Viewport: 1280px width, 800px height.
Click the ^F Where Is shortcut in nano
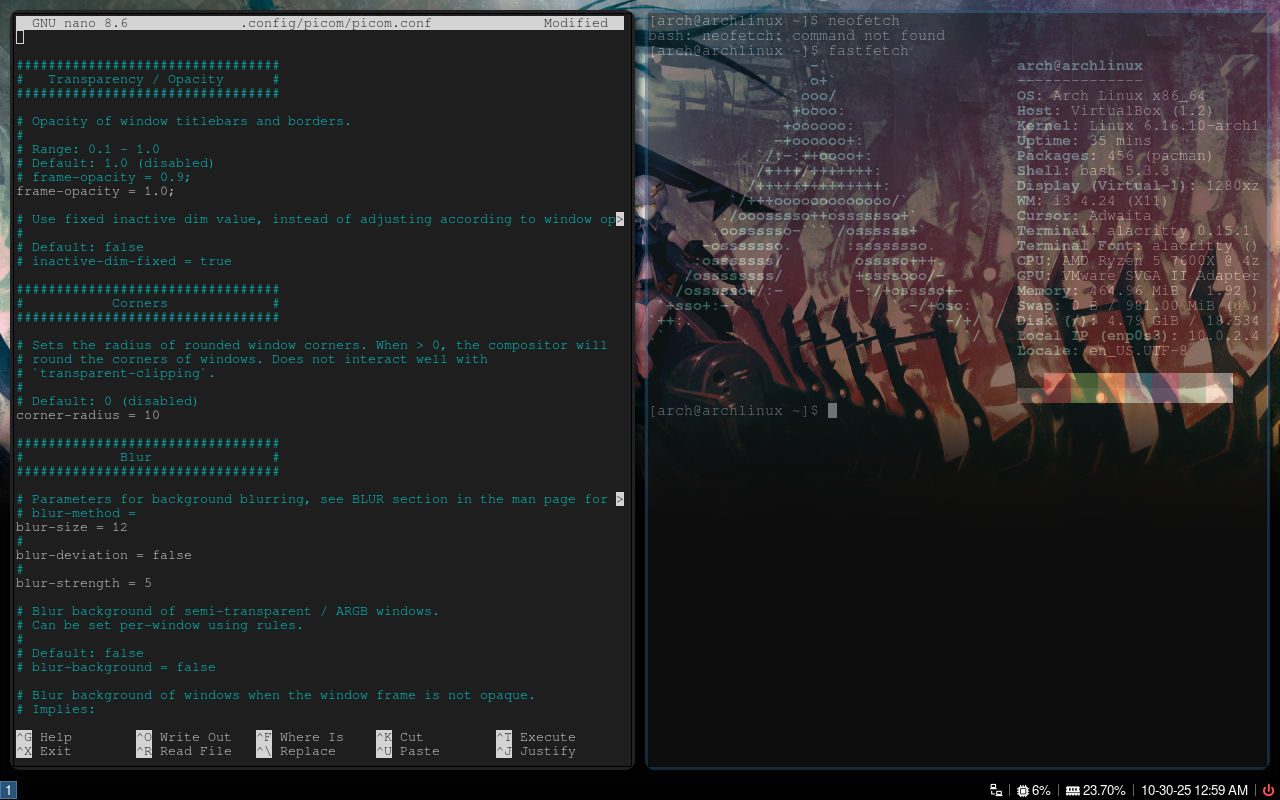tap(300, 737)
